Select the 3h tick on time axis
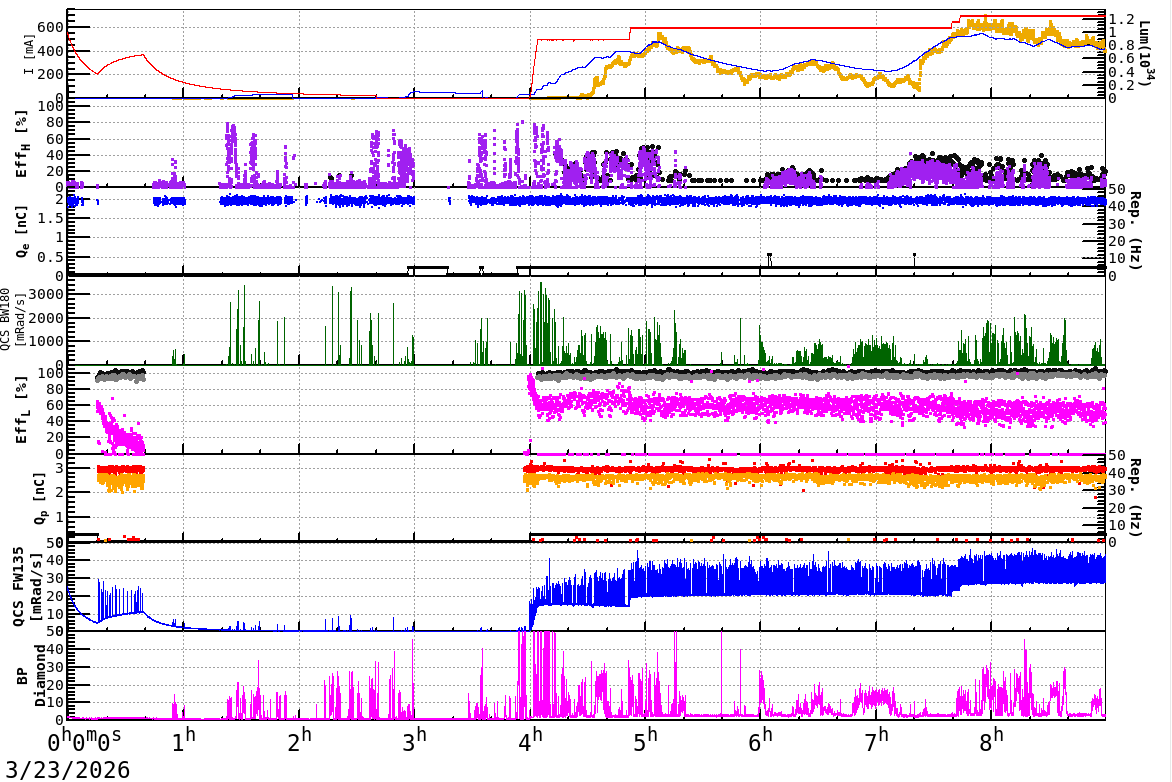This screenshot has width=1172, height=782. click(414, 743)
